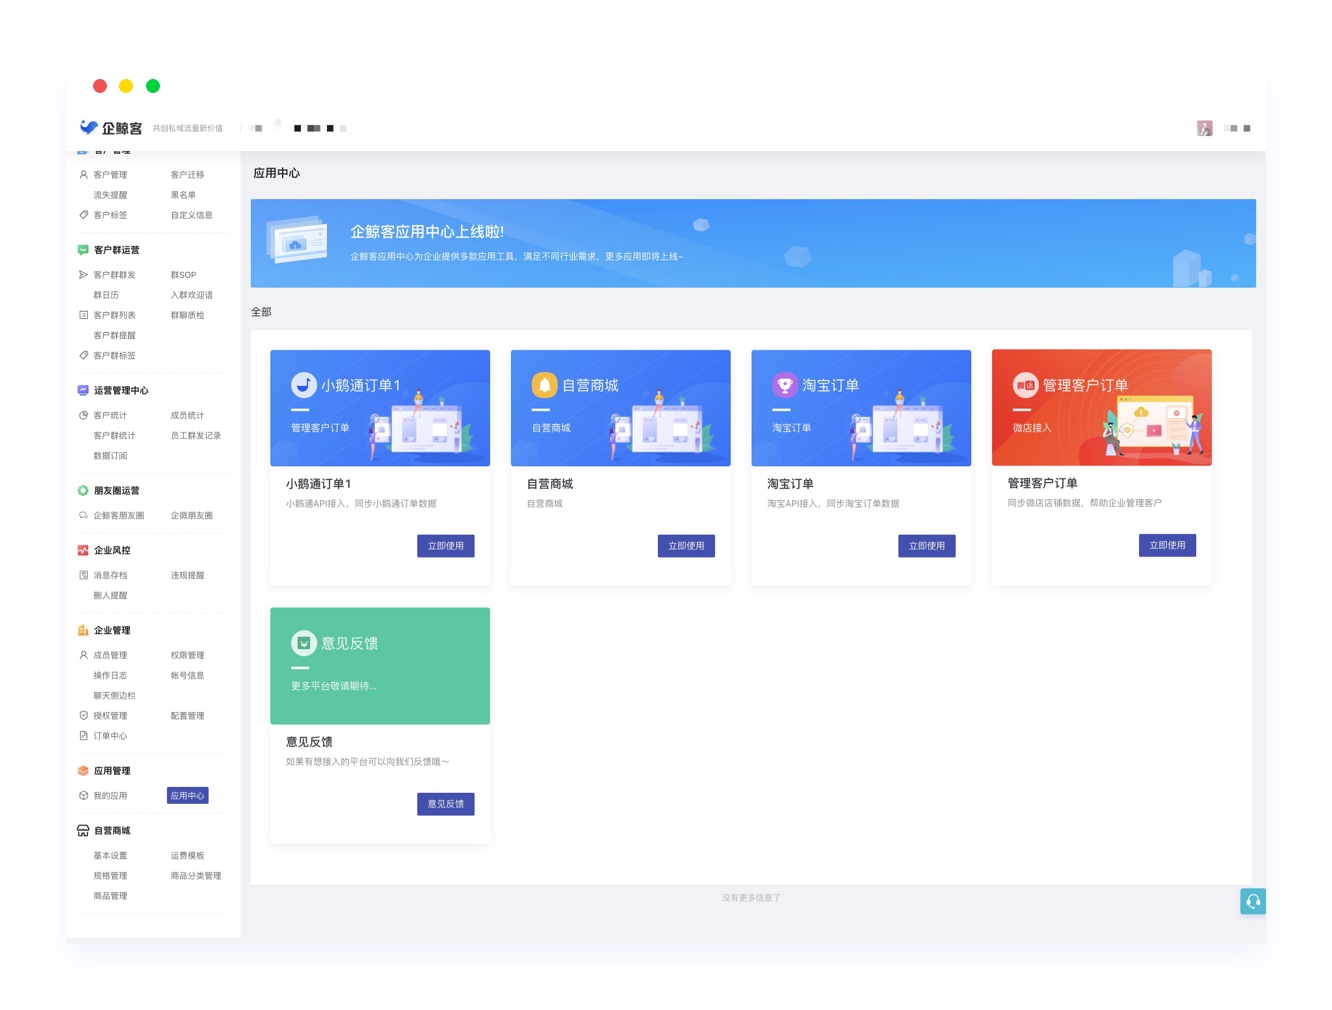Select 应用中心 in the sidebar menu
The image size is (1332, 1010).
point(188,795)
